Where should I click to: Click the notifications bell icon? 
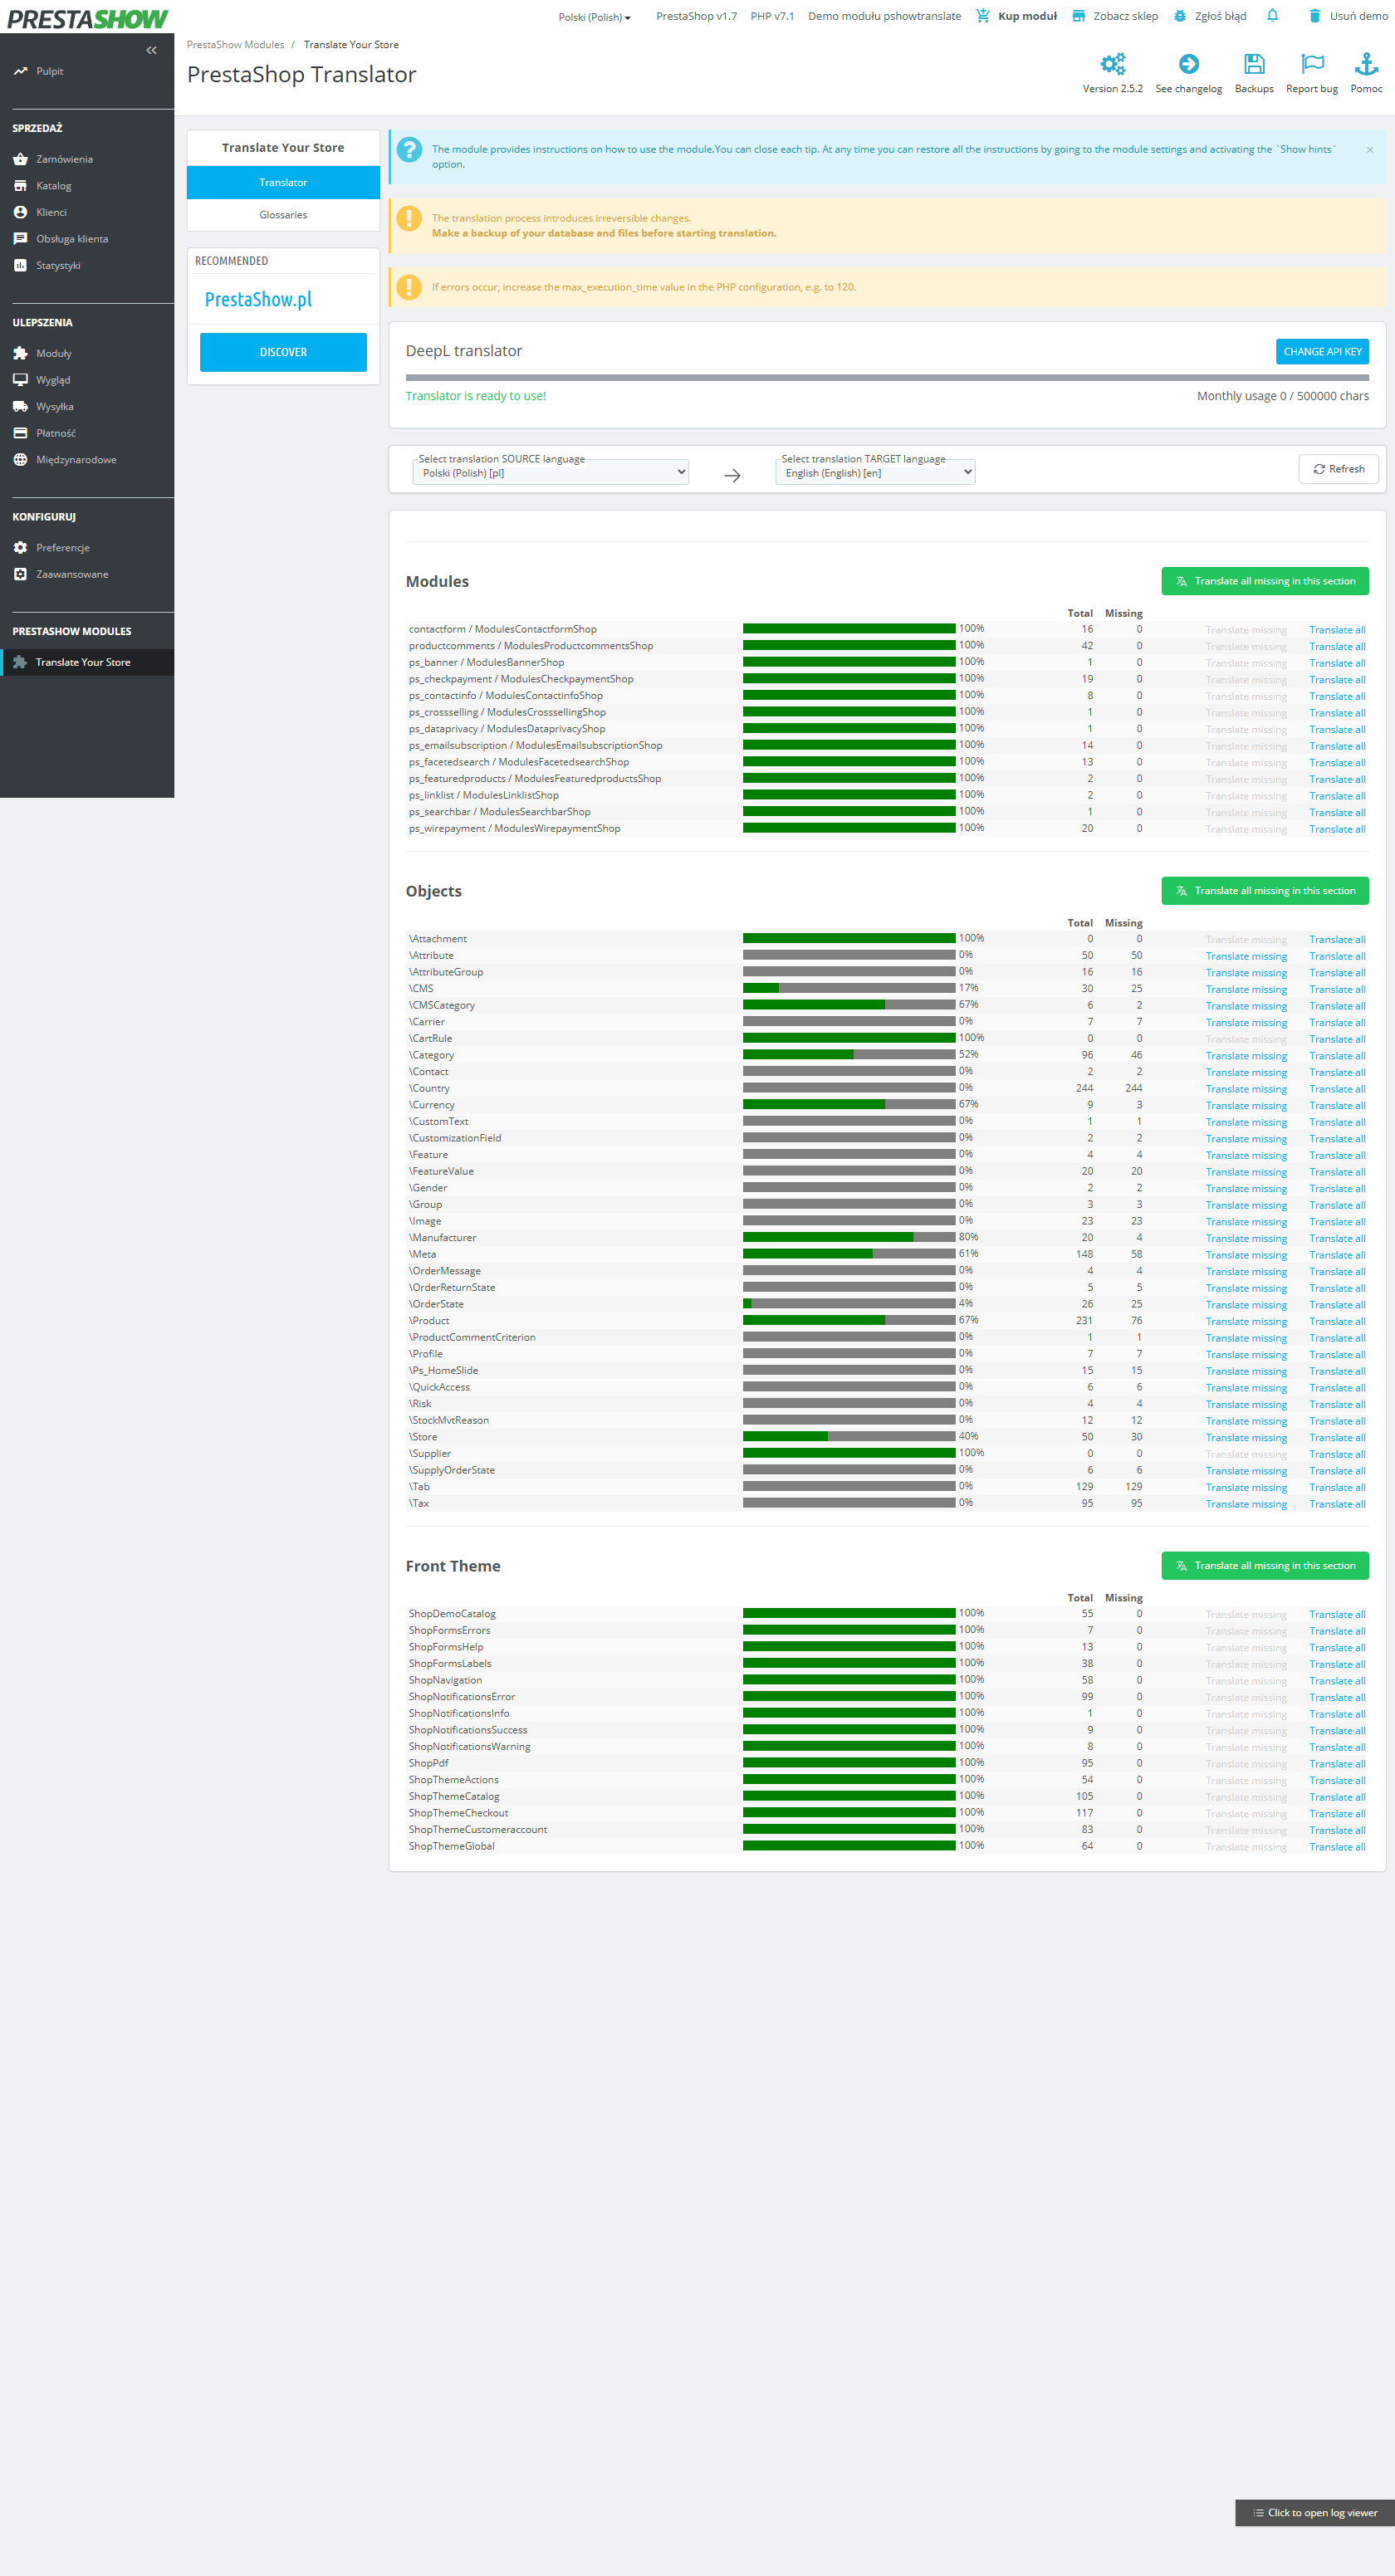coord(1272,16)
